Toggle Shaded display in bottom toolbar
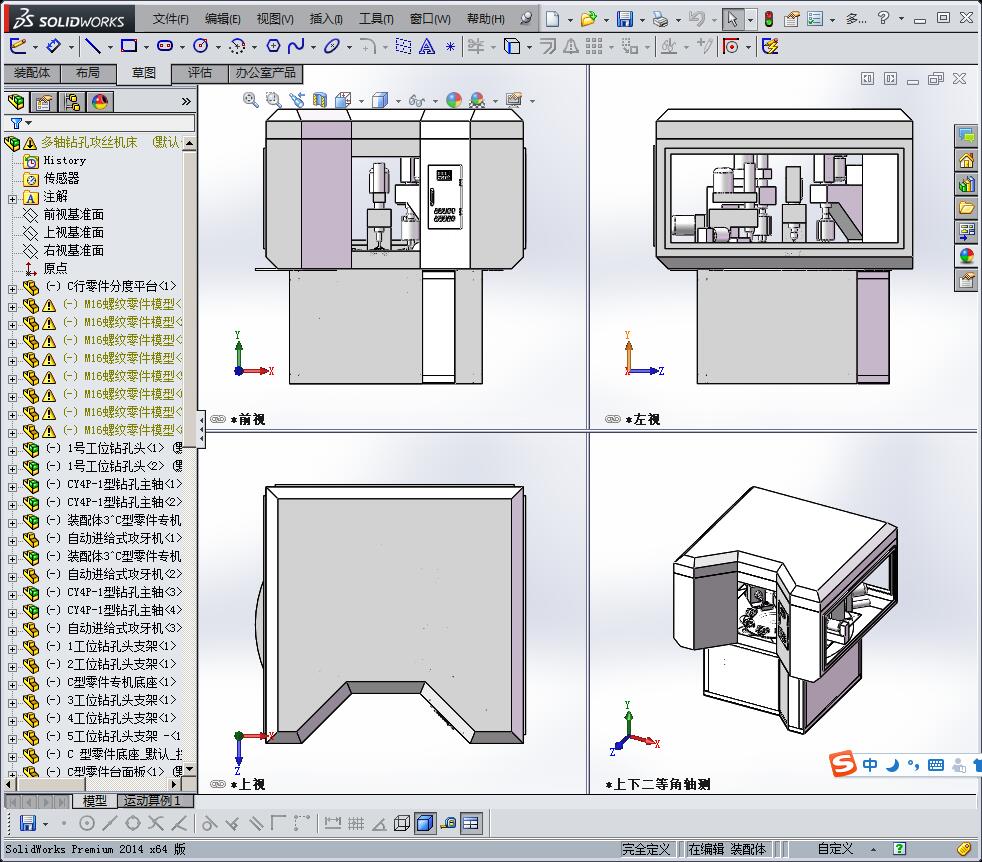982x862 pixels. [x=425, y=823]
